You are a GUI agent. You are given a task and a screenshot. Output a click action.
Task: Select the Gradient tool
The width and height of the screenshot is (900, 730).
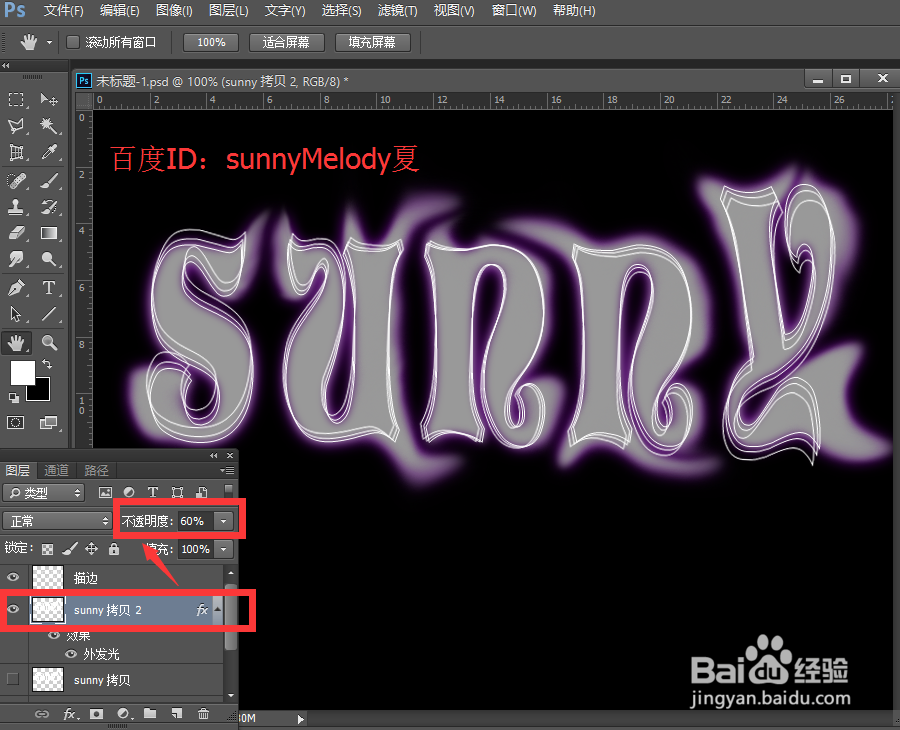click(x=49, y=233)
